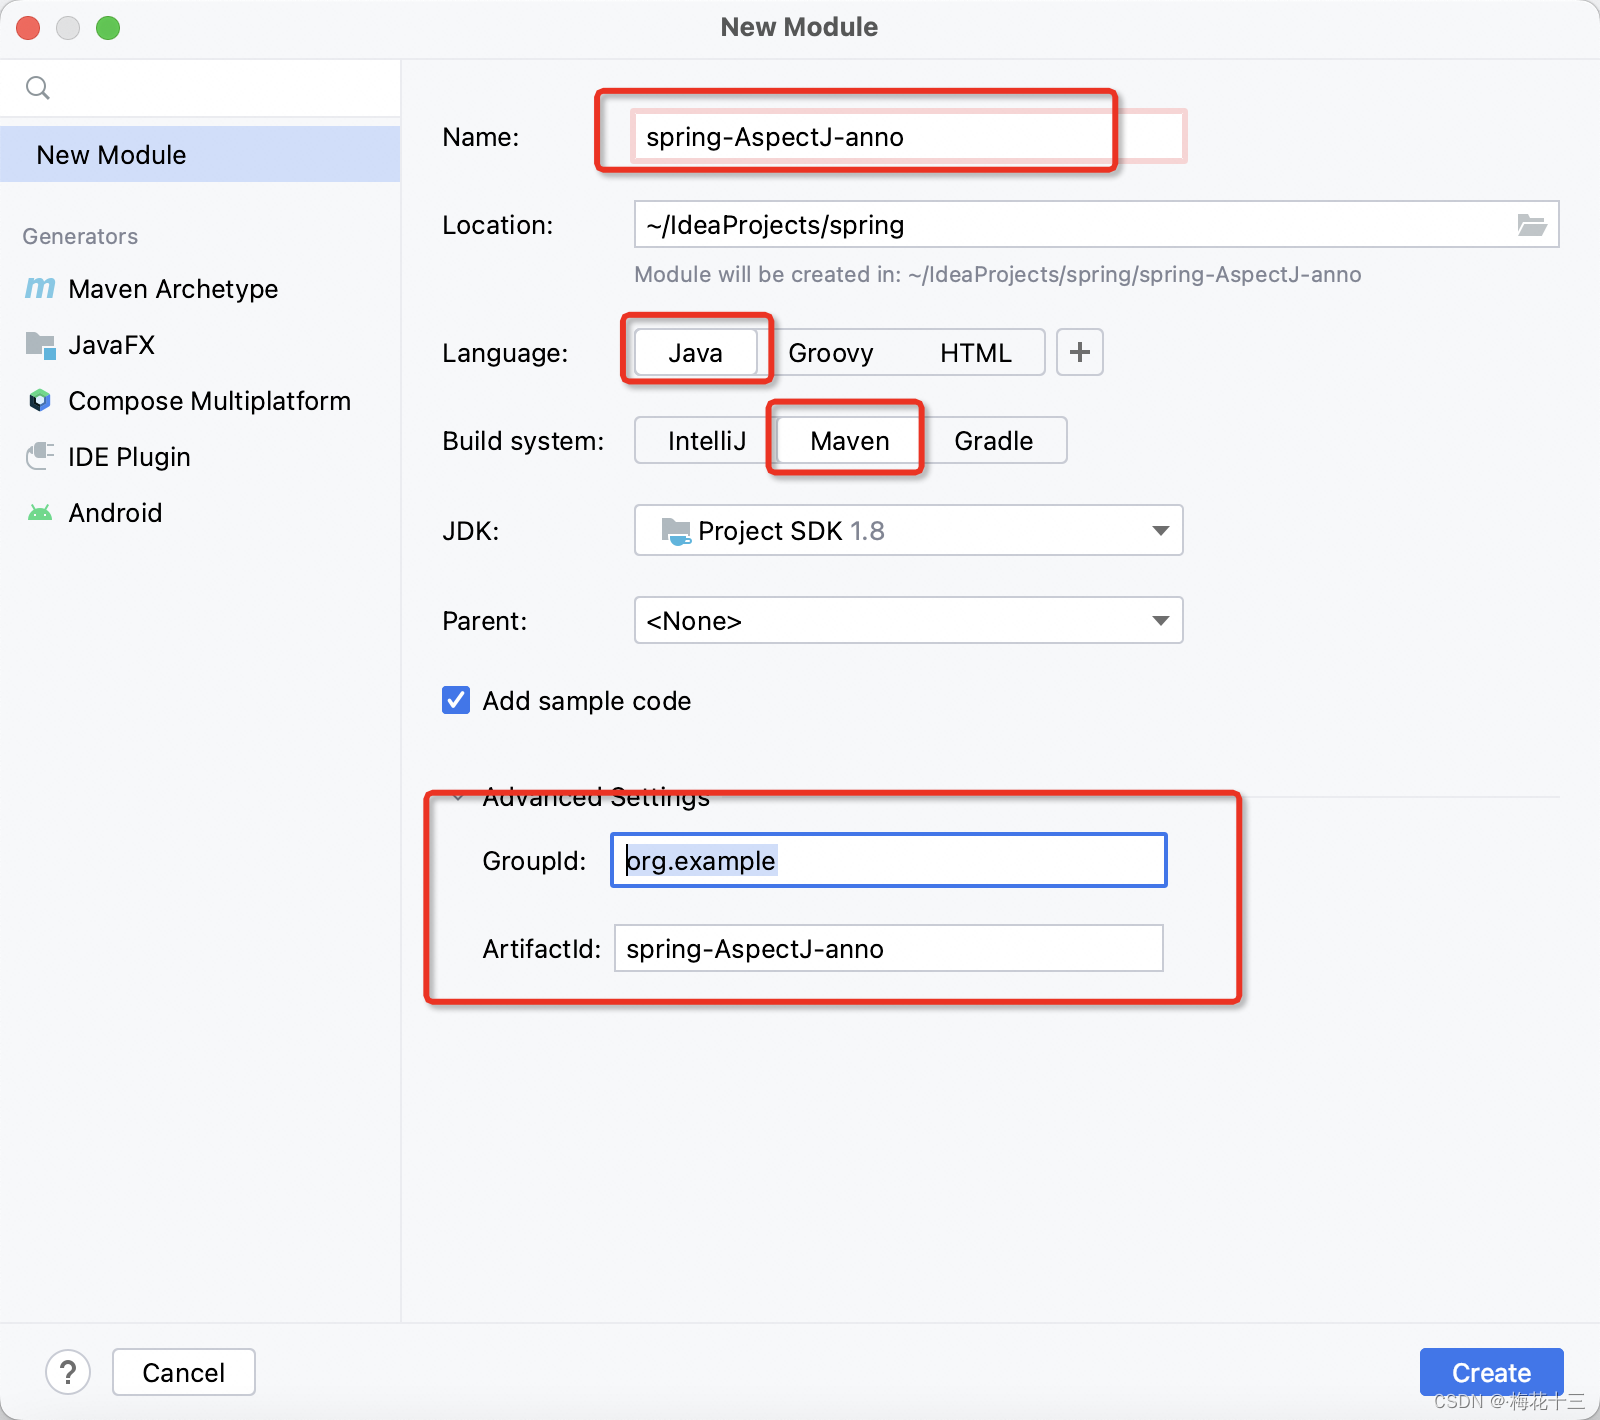Open the Location folder browse icon

[x=1531, y=225]
